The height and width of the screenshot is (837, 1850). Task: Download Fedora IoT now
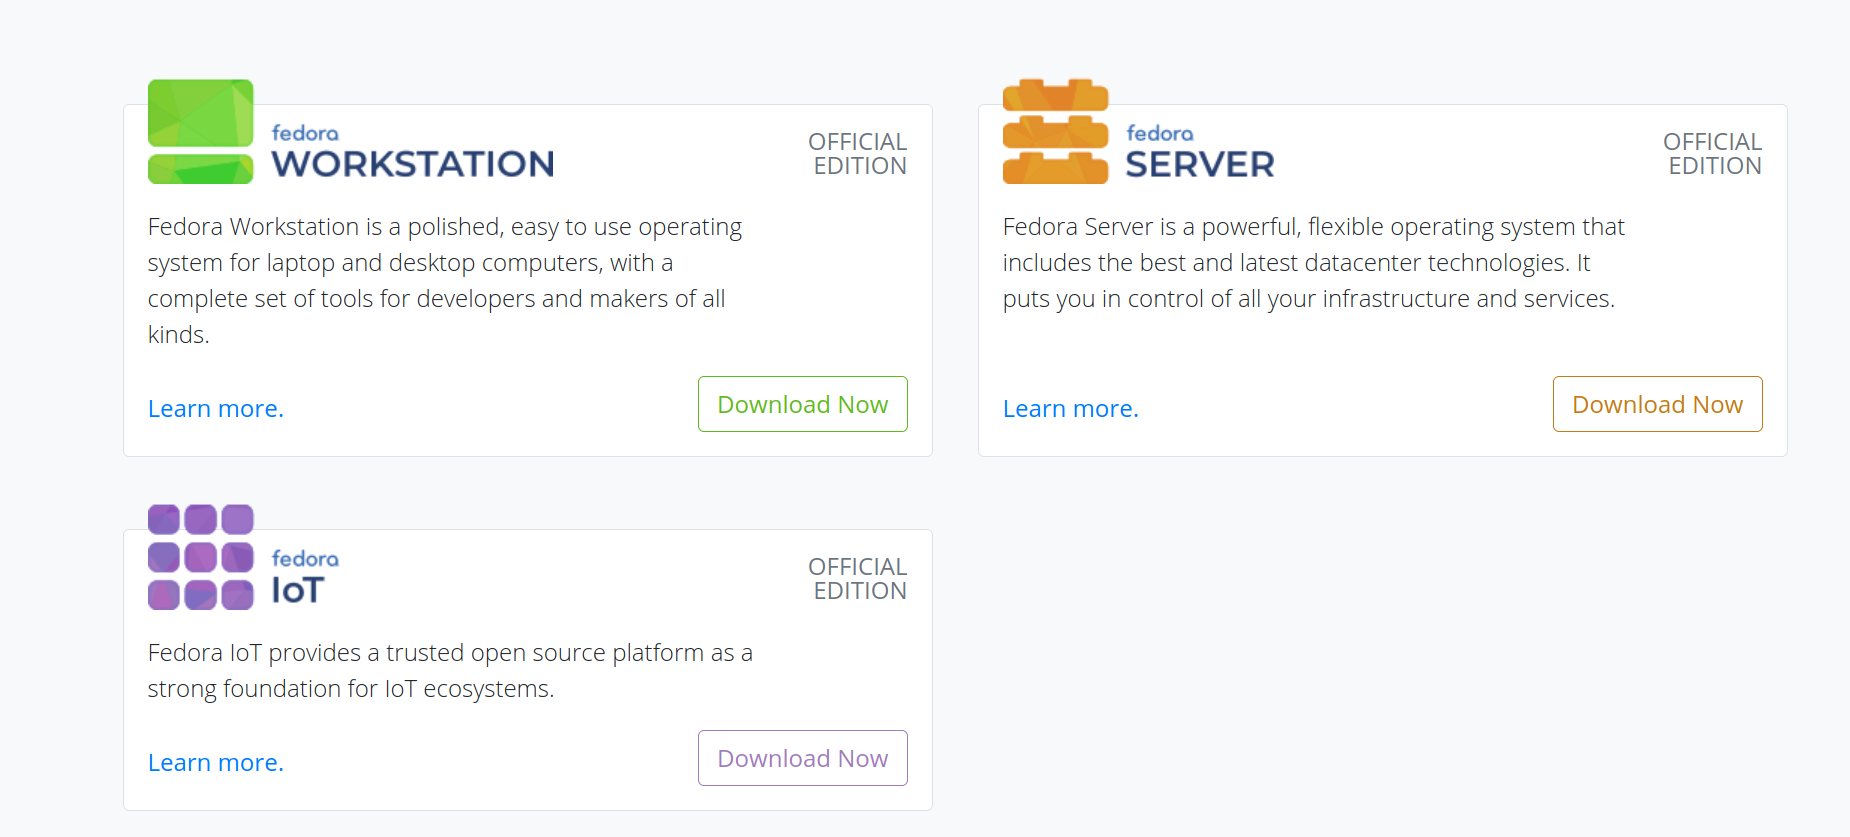click(803, 758)
